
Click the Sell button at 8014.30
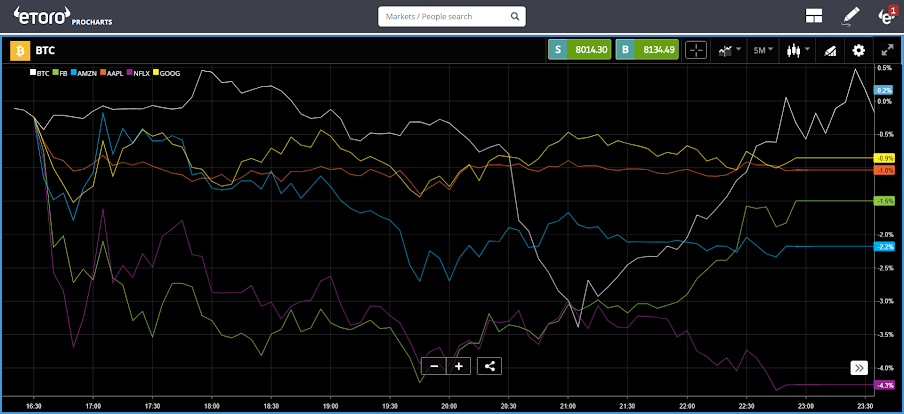579,50
